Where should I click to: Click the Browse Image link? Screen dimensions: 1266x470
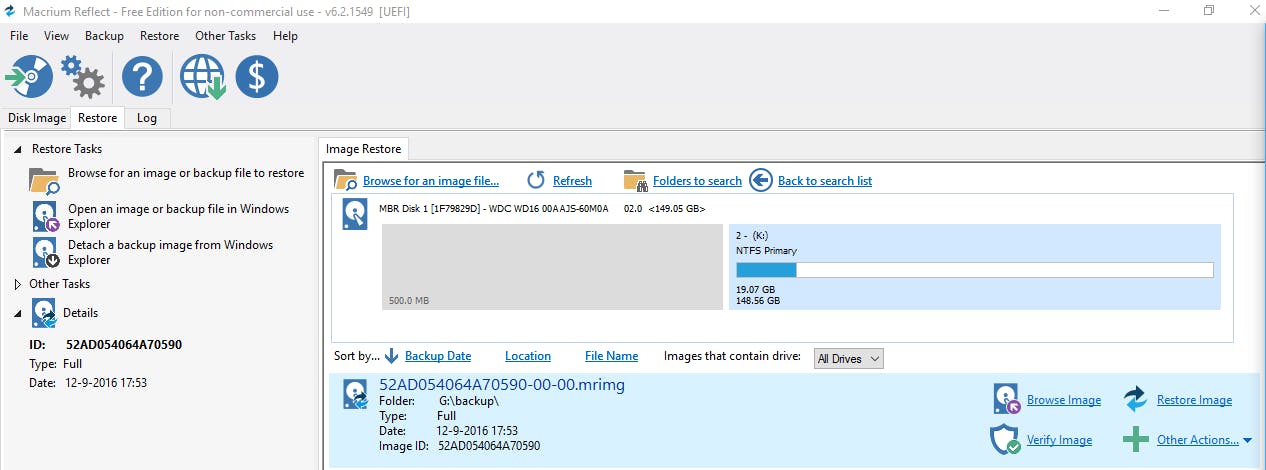pos(1064,400)
